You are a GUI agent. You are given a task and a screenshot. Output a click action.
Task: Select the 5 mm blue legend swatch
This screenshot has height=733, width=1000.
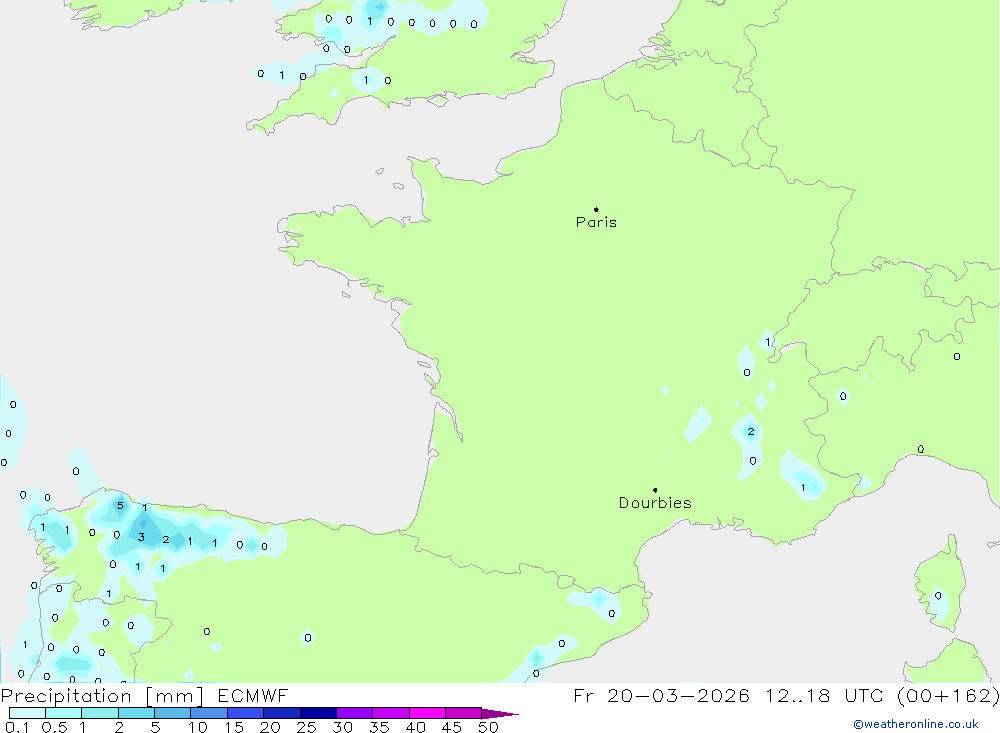point(172,713)
